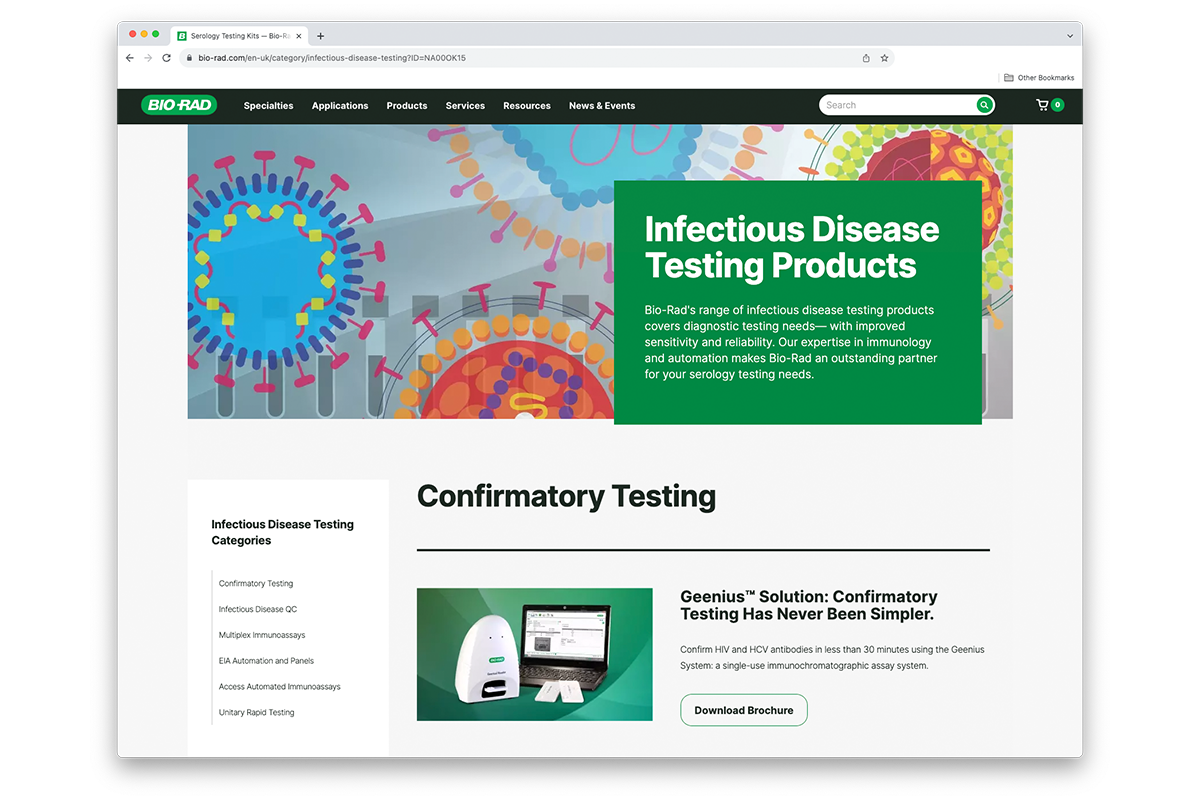Open Access Automated Immunoassays link
The width and height of the screenshot is (1200, 800).
coord(280,687)
